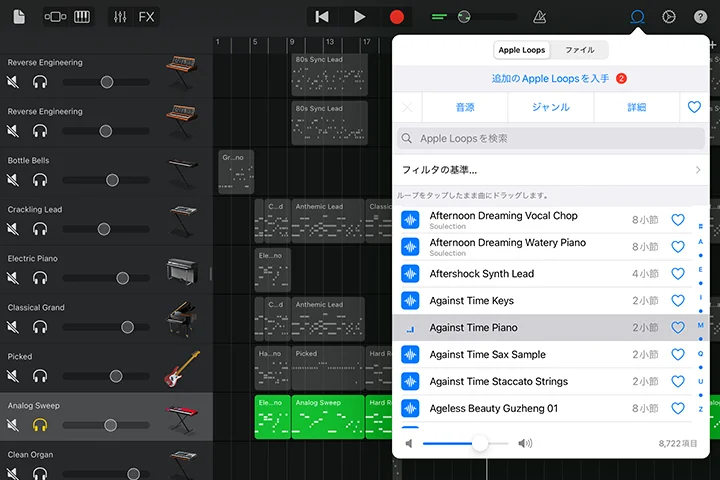Mute the Bottle Bells track
Viewport: 720px width, 480px height.
click(x=13, y=180)
